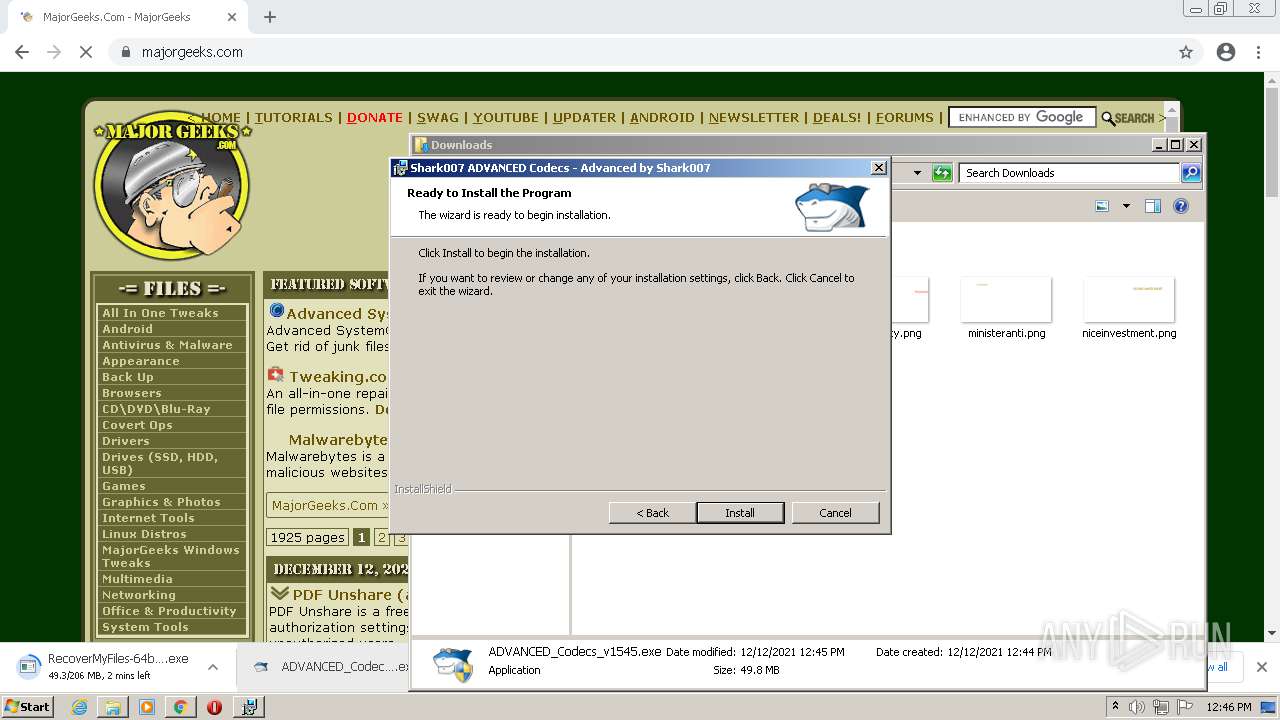Viewport: 1280px width, 720px height.
Task: Stop loading the page in Chrome
Action: point(86,52)
